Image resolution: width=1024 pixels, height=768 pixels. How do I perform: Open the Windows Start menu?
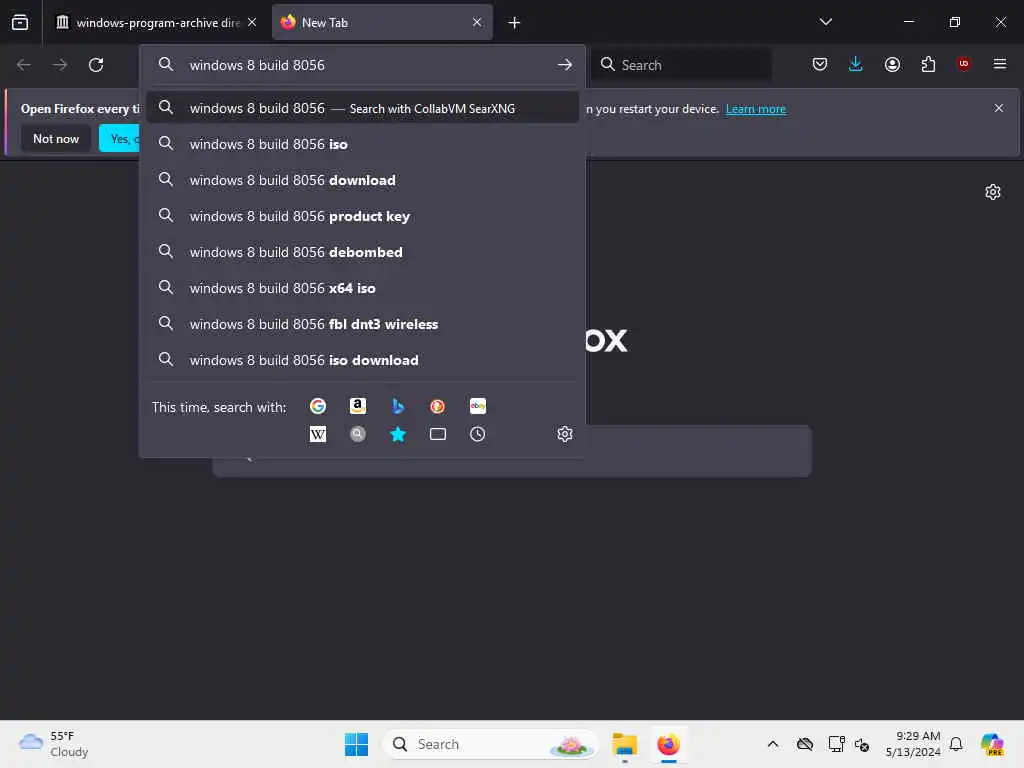pos(356,744)
